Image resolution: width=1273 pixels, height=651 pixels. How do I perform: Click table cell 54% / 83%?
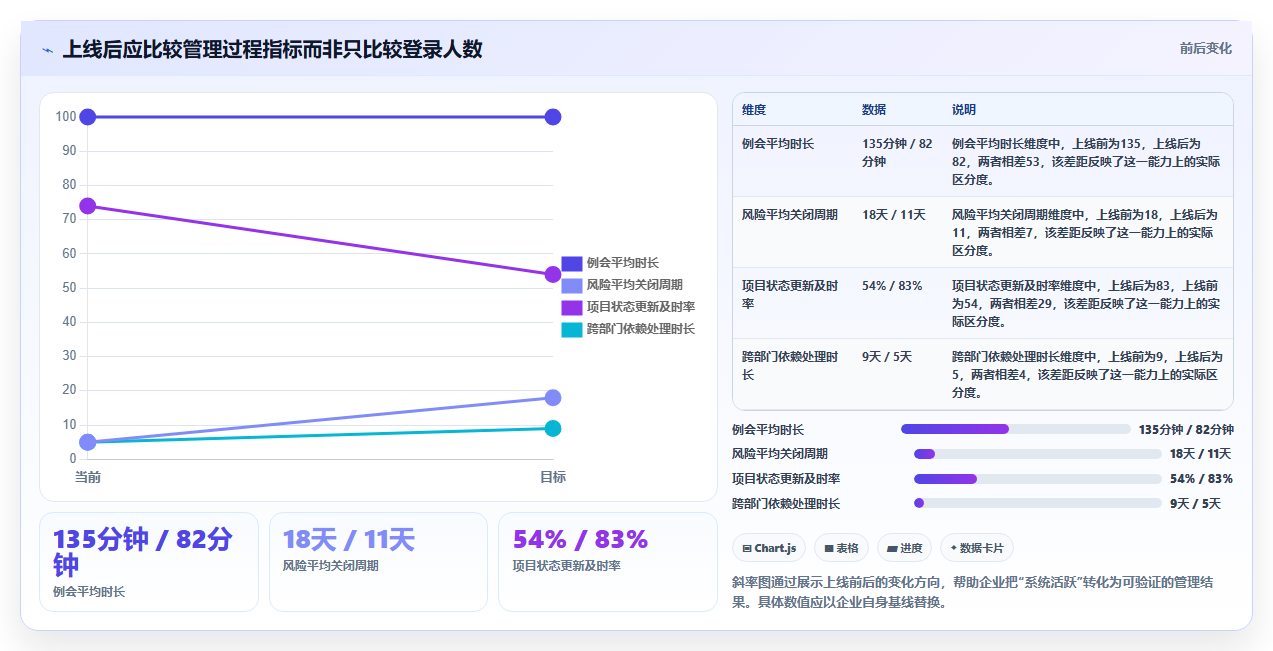892,286
